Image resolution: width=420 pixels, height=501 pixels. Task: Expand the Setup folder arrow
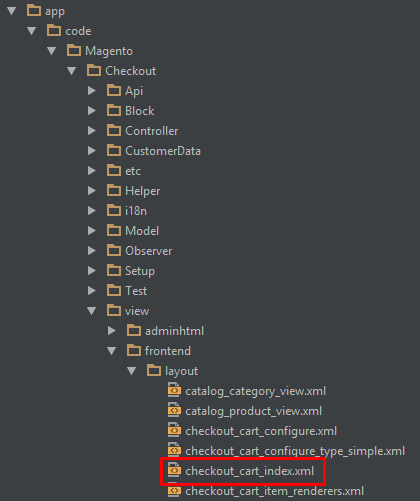point(92,271)
